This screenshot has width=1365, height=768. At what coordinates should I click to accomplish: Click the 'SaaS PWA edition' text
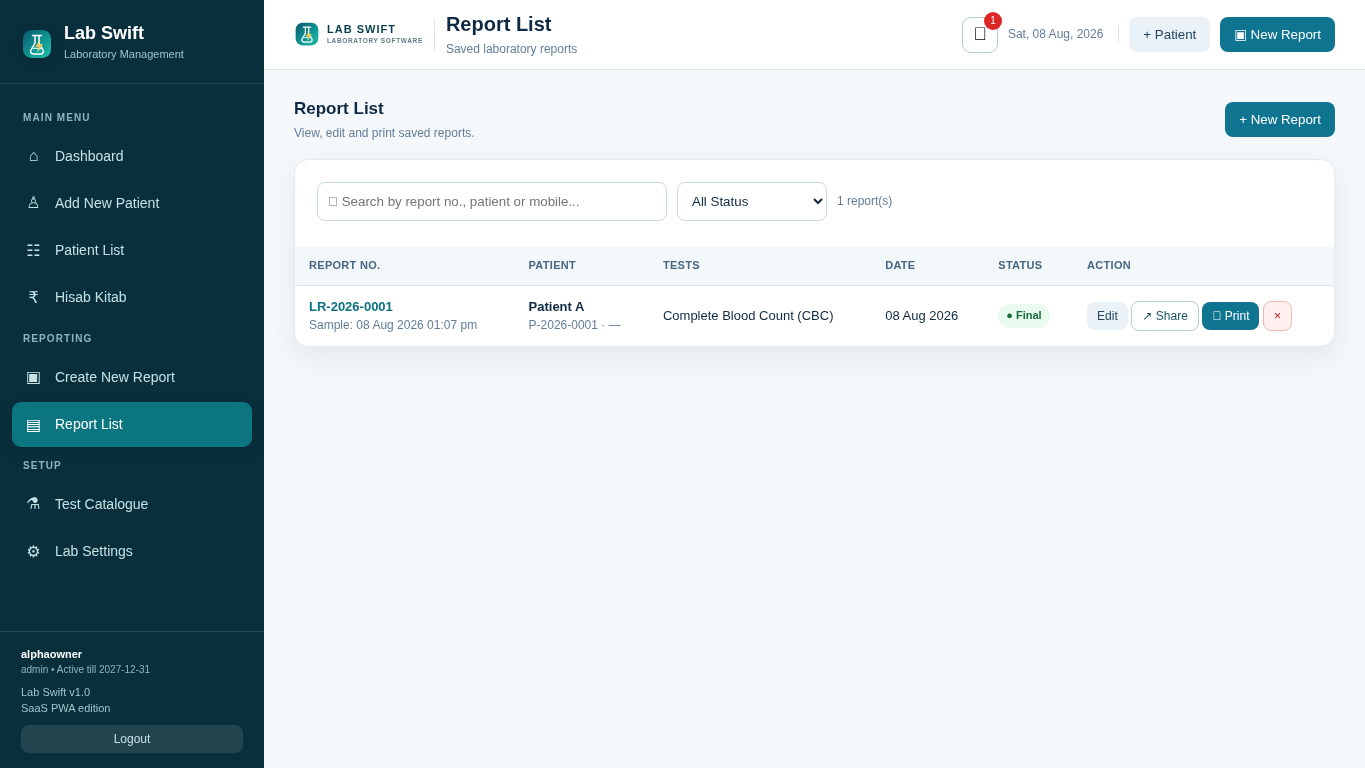[66, 708]
